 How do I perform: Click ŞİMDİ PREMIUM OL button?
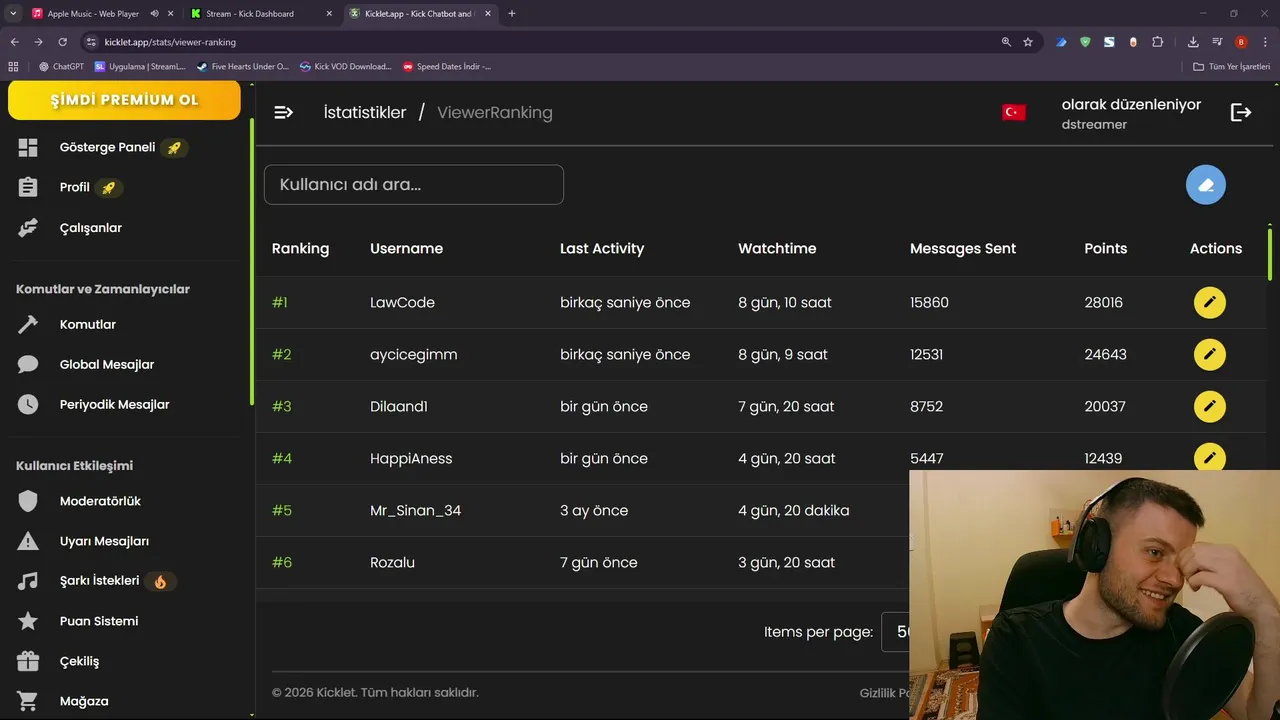[124, 100]
